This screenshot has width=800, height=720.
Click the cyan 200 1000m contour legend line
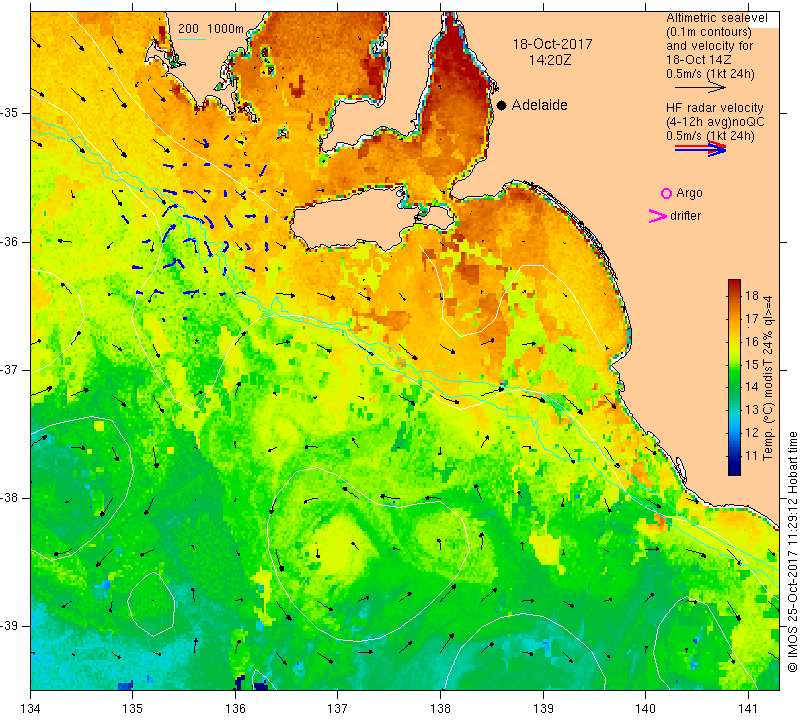click(192, 39)
